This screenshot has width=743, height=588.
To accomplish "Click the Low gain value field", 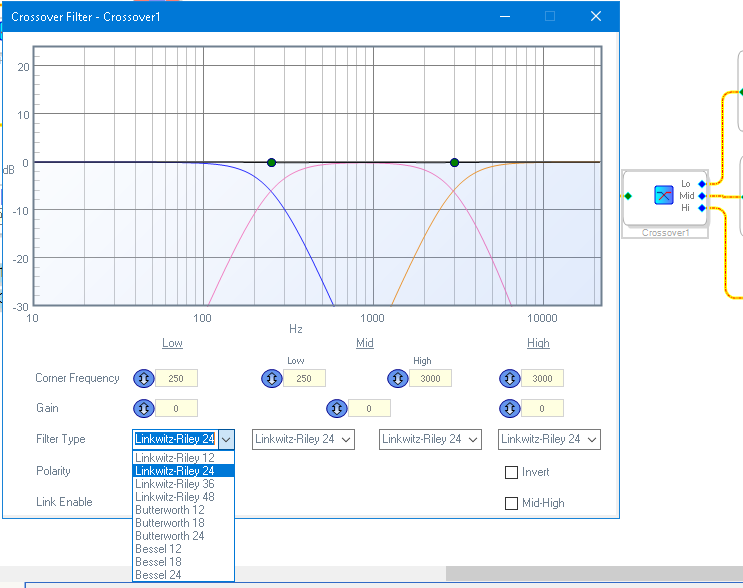I will (176, 408).
